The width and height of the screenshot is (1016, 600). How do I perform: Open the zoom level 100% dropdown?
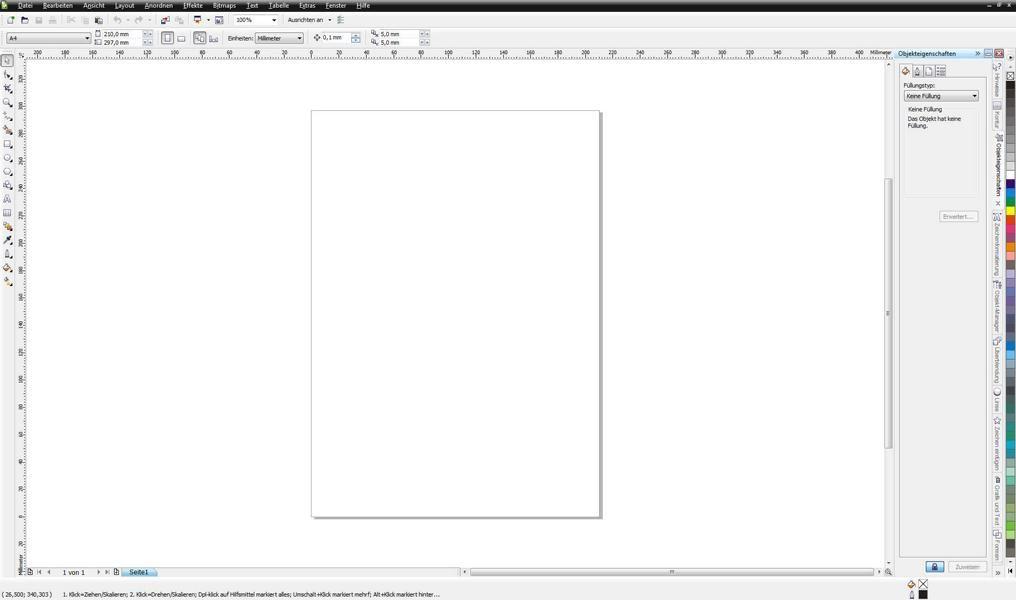(x=273, y=20)
